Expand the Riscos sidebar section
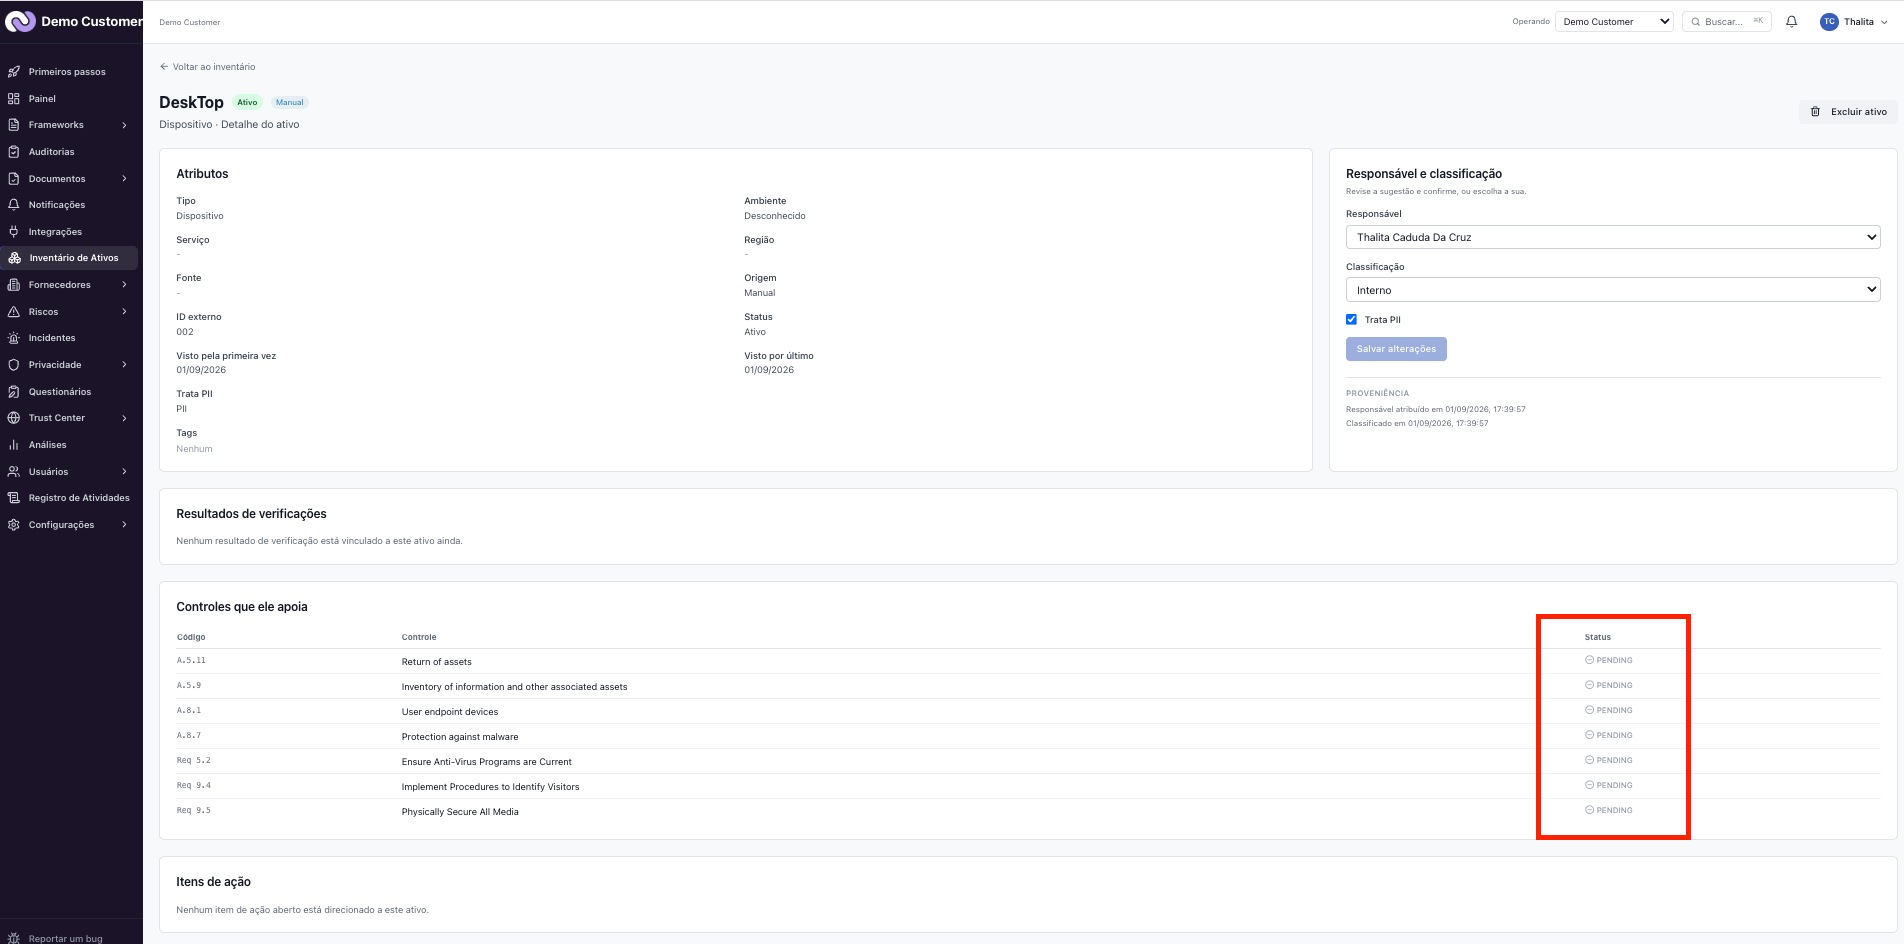This screenshot has width=1904, height=944. click(69, 312)
